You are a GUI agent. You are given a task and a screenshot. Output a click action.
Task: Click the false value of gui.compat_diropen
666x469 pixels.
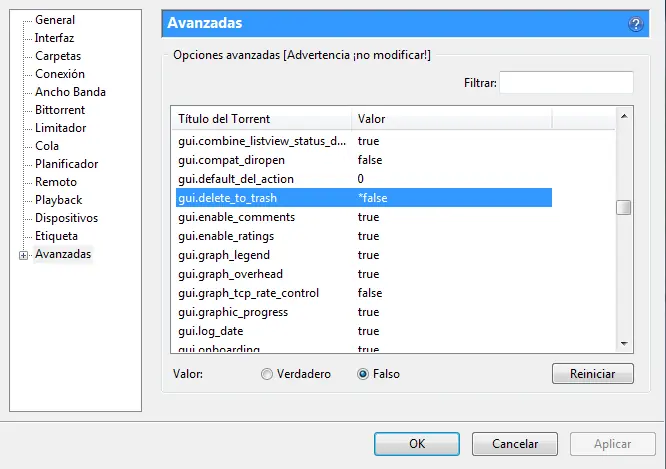(370, 160)
